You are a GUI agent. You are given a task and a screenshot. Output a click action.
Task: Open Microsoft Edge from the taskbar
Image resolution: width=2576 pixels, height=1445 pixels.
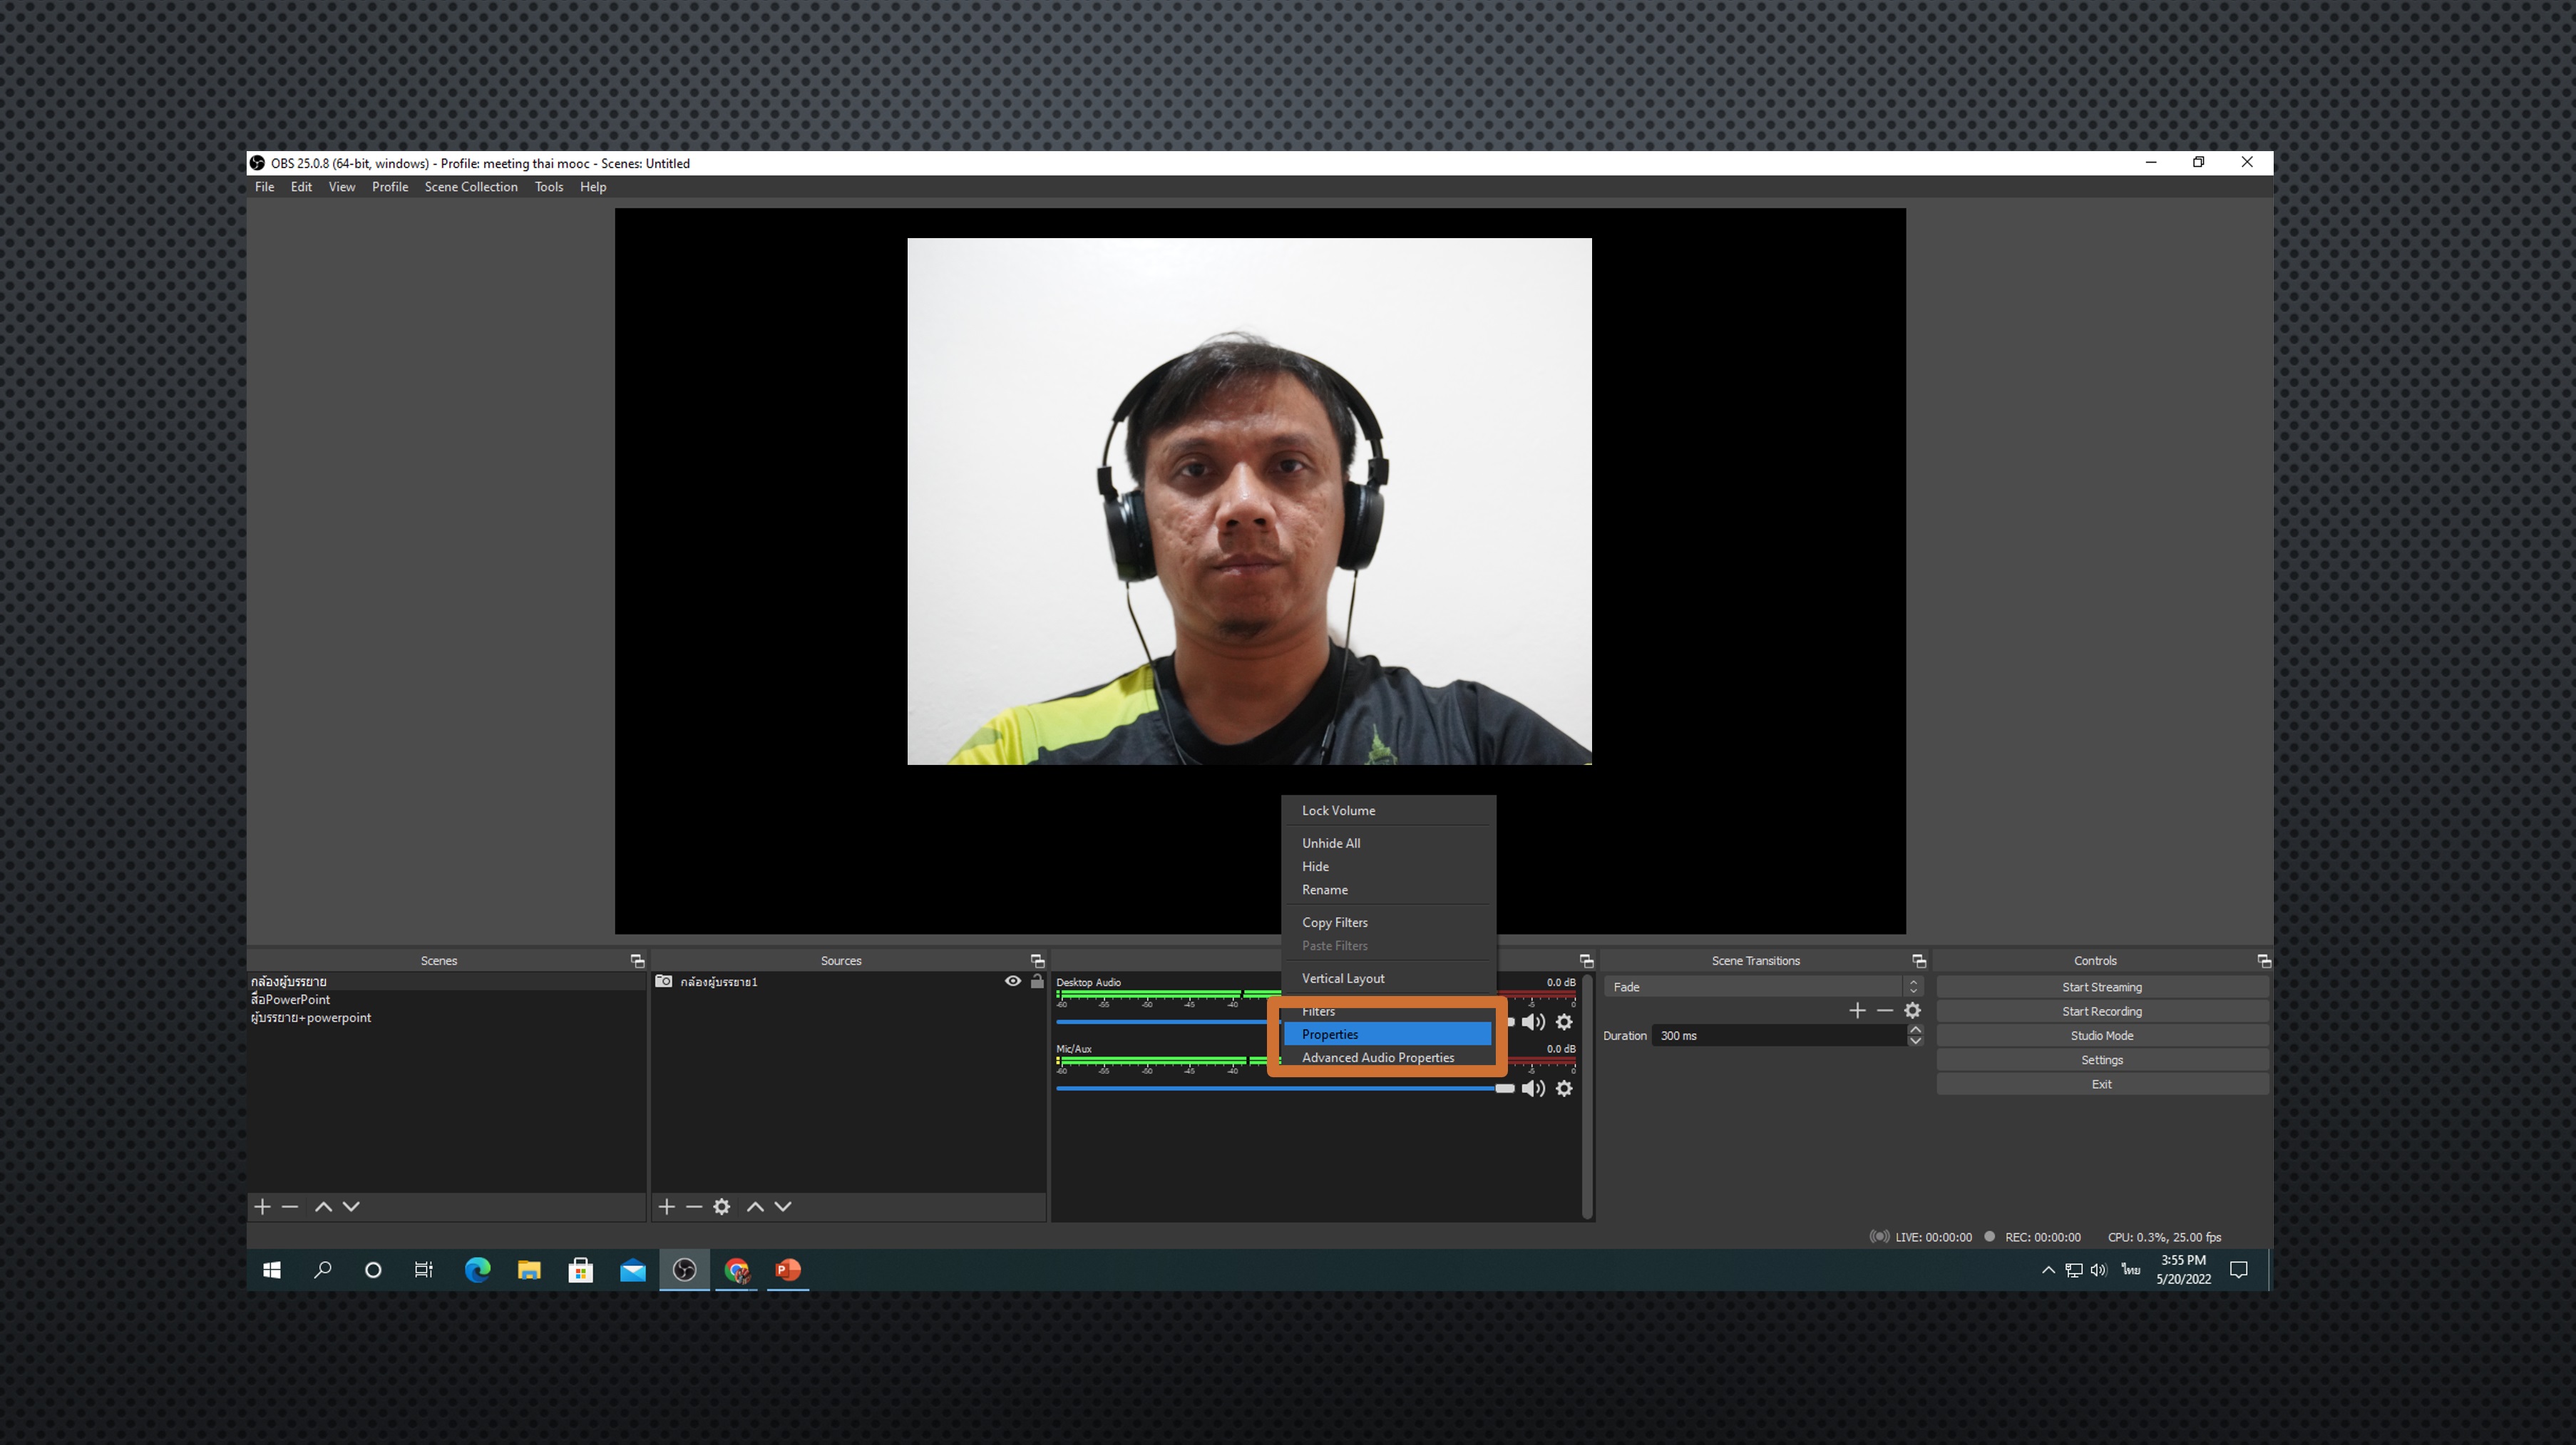(478, 1270)
